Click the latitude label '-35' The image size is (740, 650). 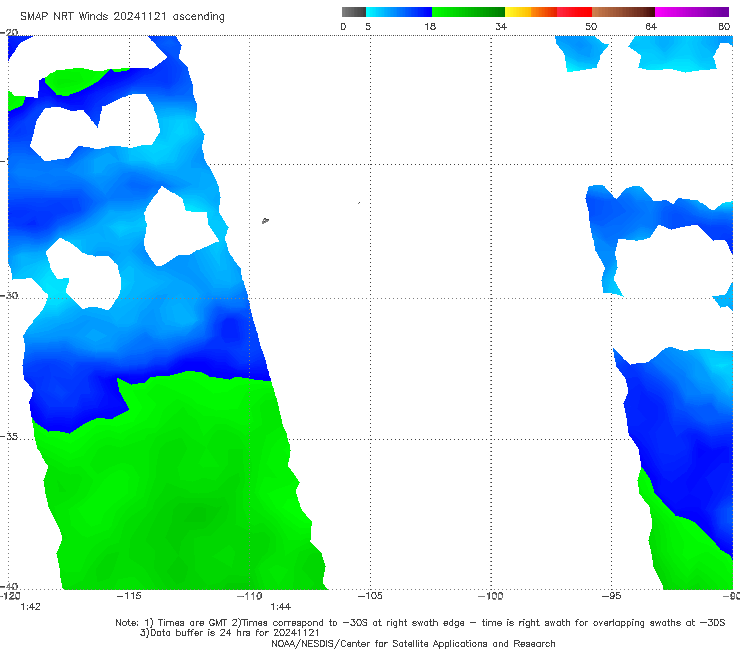click(9, 437)
